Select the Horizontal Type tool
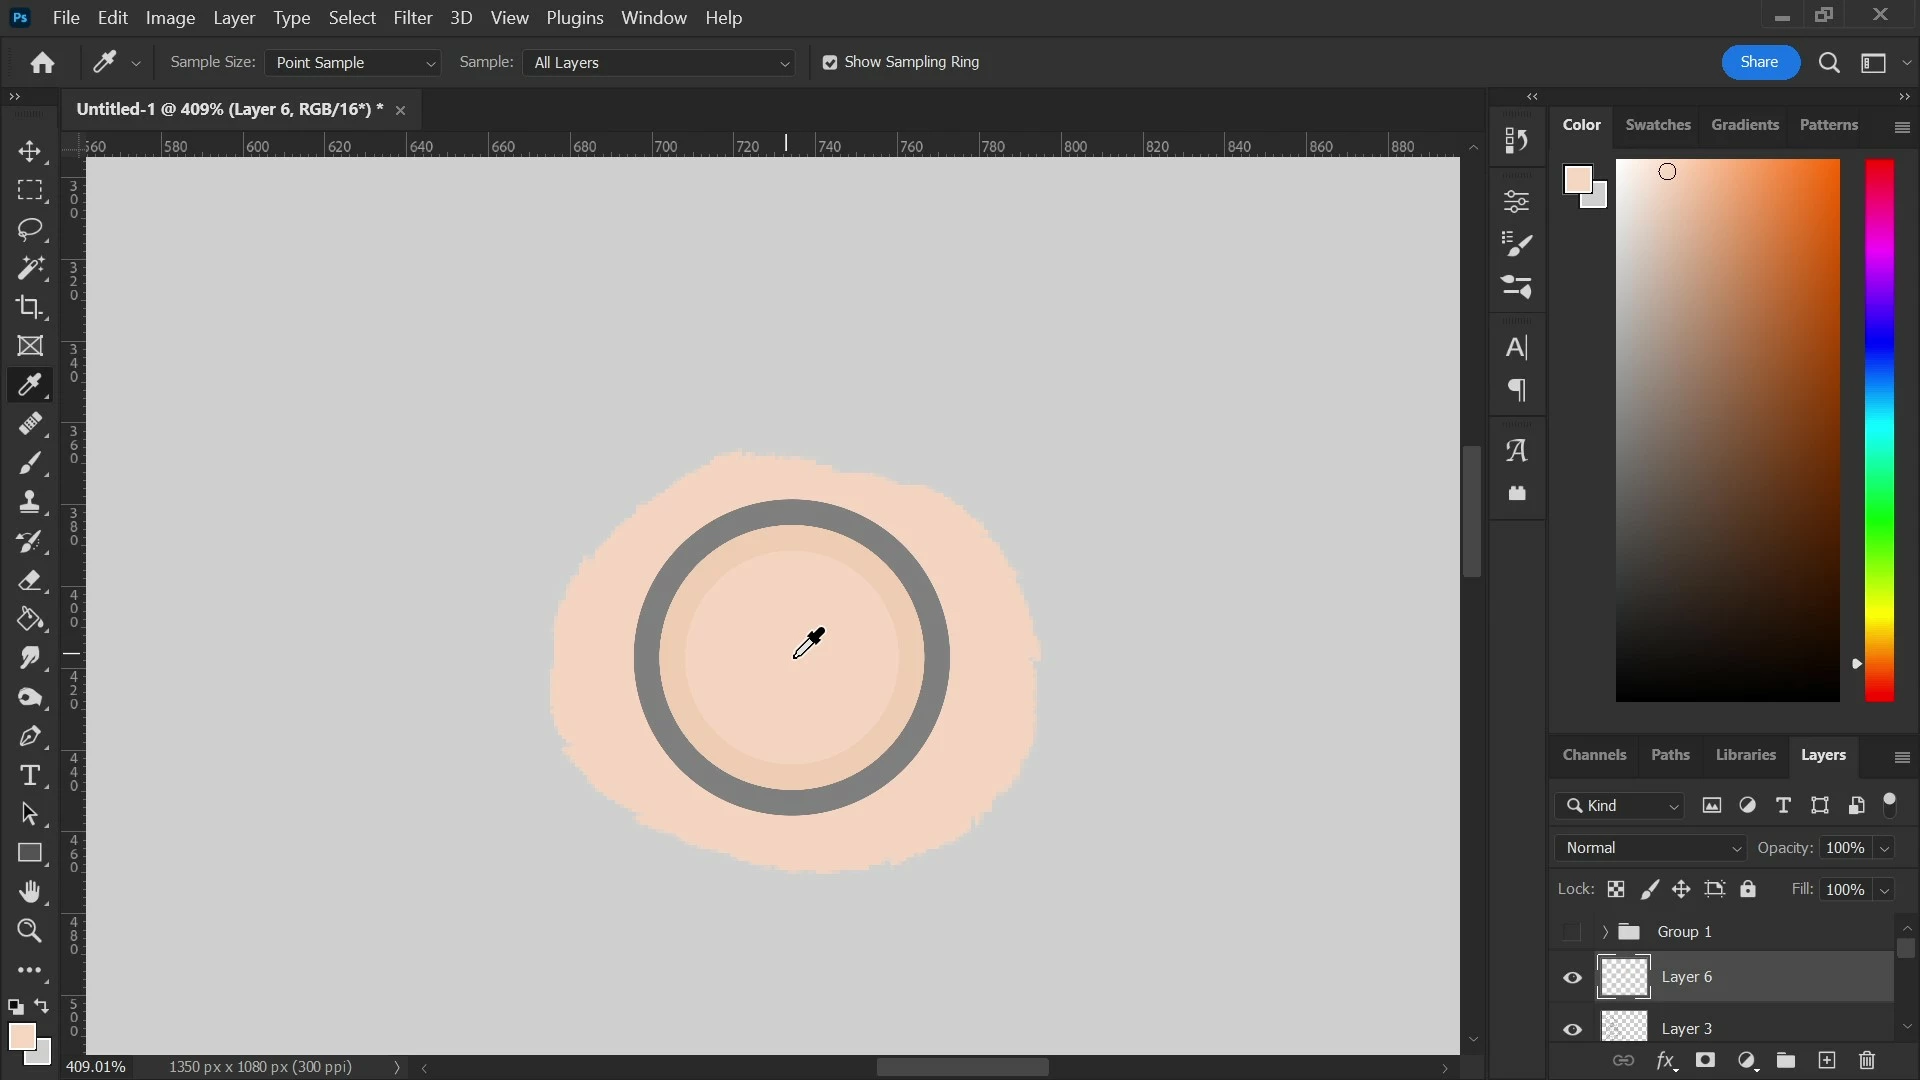The width and height of the screenshot is (1920, 1080). [30, 775]
